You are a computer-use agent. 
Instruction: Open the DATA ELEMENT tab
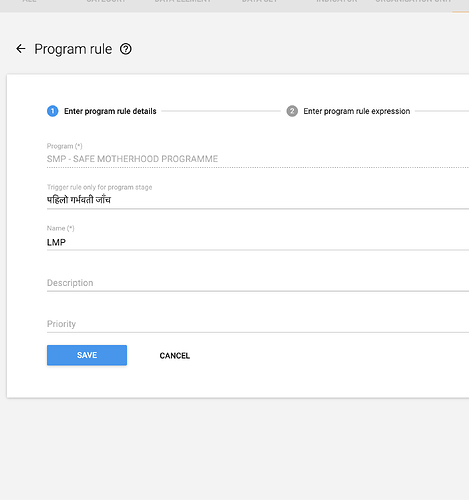click(x=183, y=1)
